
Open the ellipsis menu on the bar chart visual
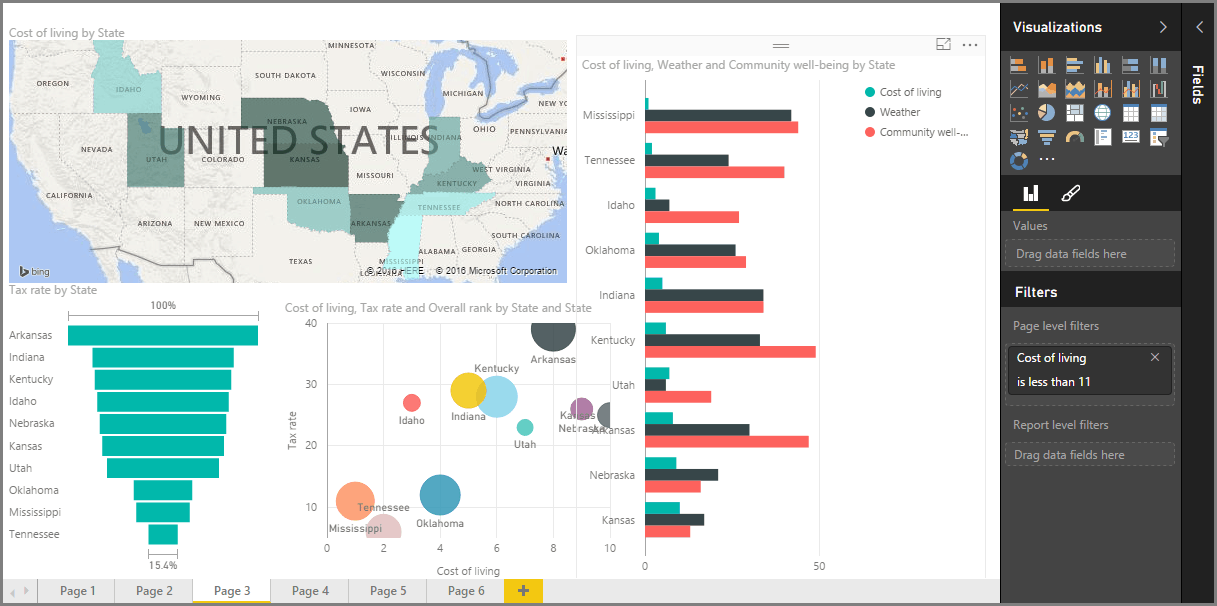(x=968, y=44)
